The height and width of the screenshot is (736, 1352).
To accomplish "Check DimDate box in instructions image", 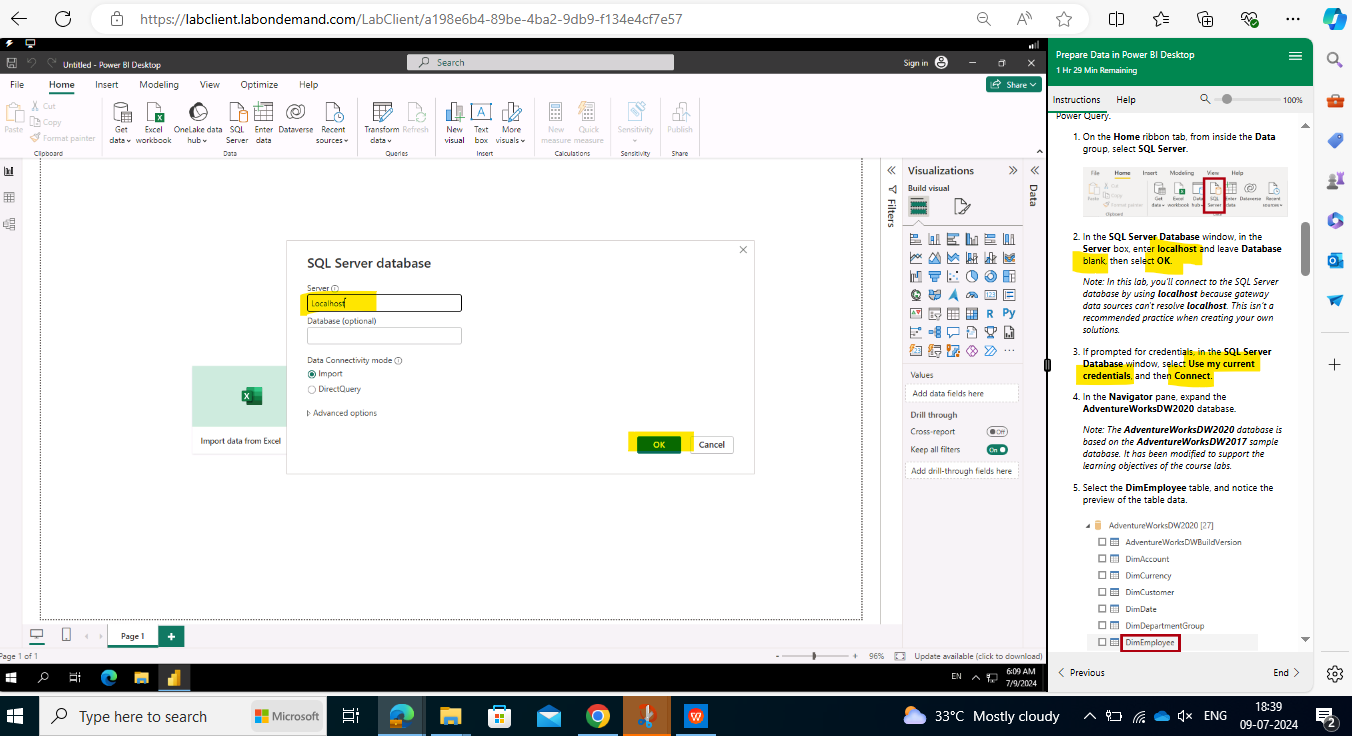I will (x=1102, y=609).
